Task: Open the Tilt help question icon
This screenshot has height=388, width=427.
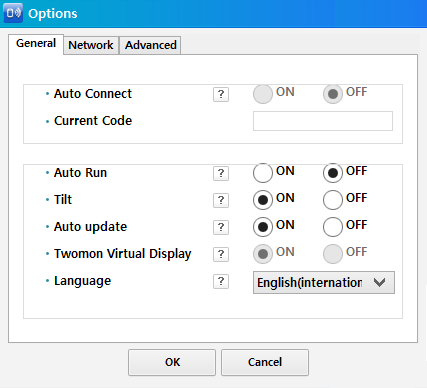Action: [x=221, y=200]
